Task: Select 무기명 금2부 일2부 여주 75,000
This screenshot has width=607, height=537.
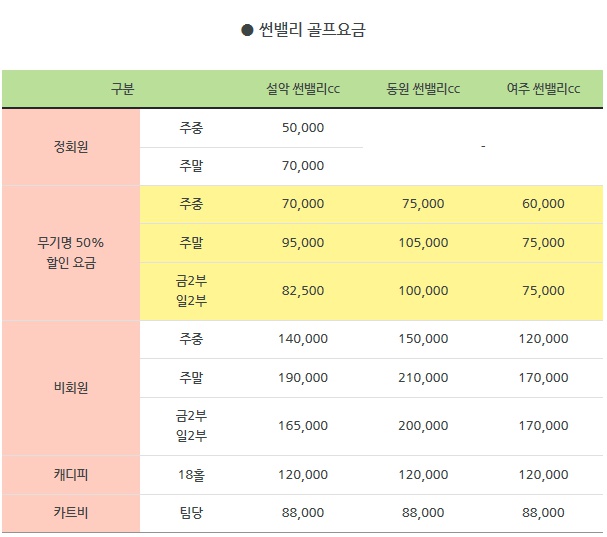Action: pos(544,291)
